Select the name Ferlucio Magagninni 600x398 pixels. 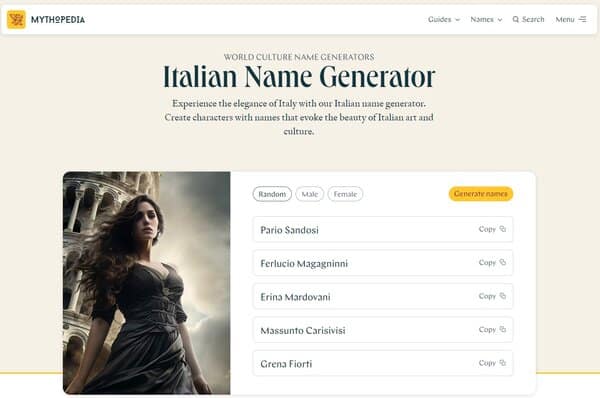[x=304, y=264]
